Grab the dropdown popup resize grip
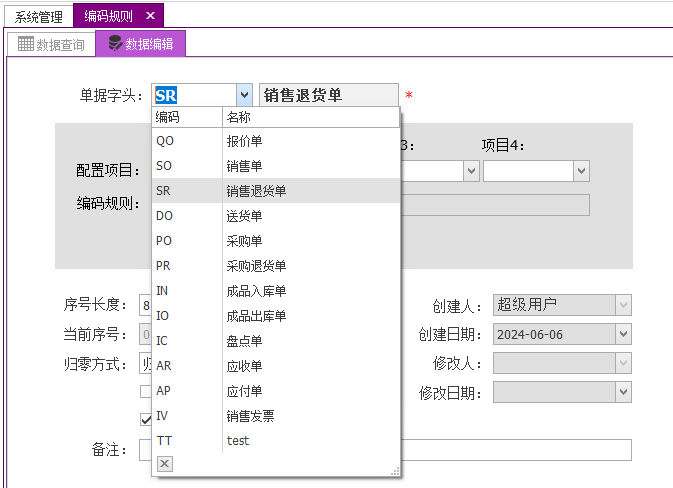This screenshot has height=488, width=673. point(395,471)
